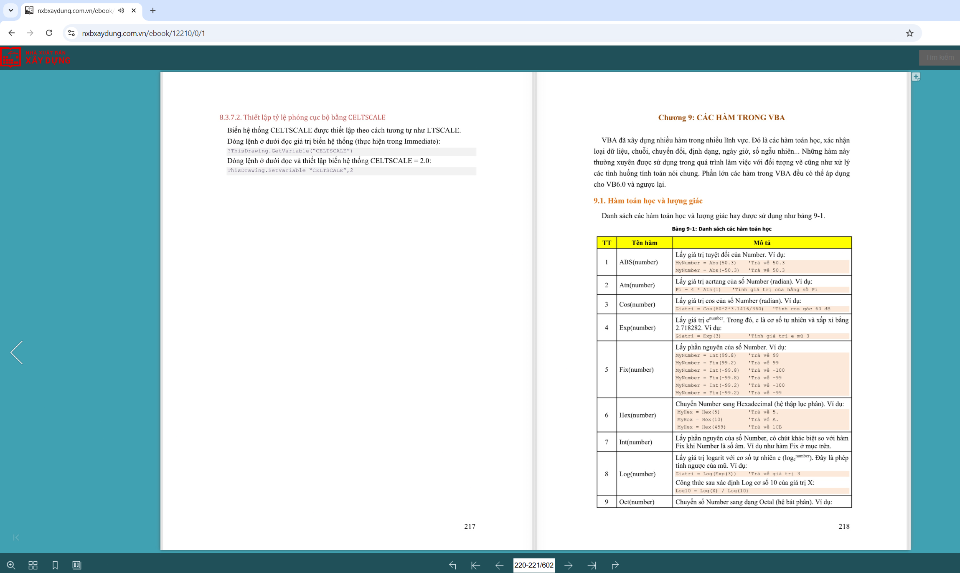Image resolution: width=960 pixels, height=573 pixels.
Task: Jump to the first page of ebook
Action: click(476, 565)
